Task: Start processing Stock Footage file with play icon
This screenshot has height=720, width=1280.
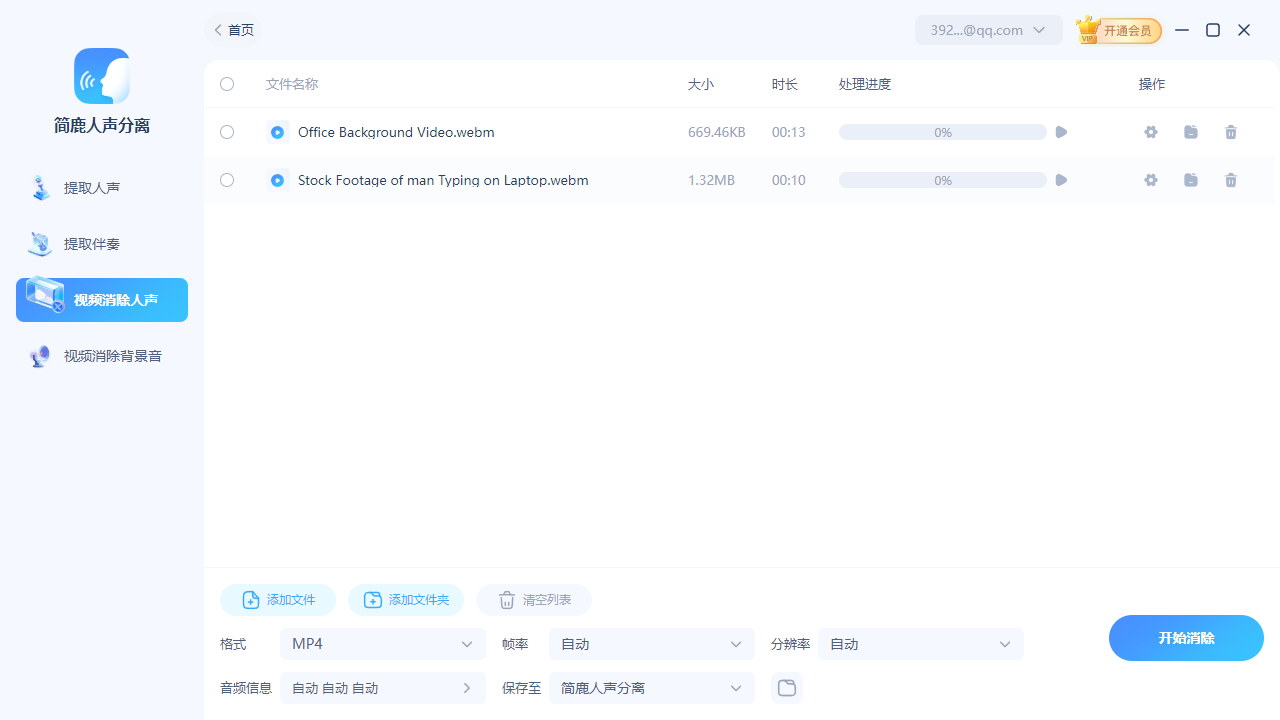Action: point(1061,180)
